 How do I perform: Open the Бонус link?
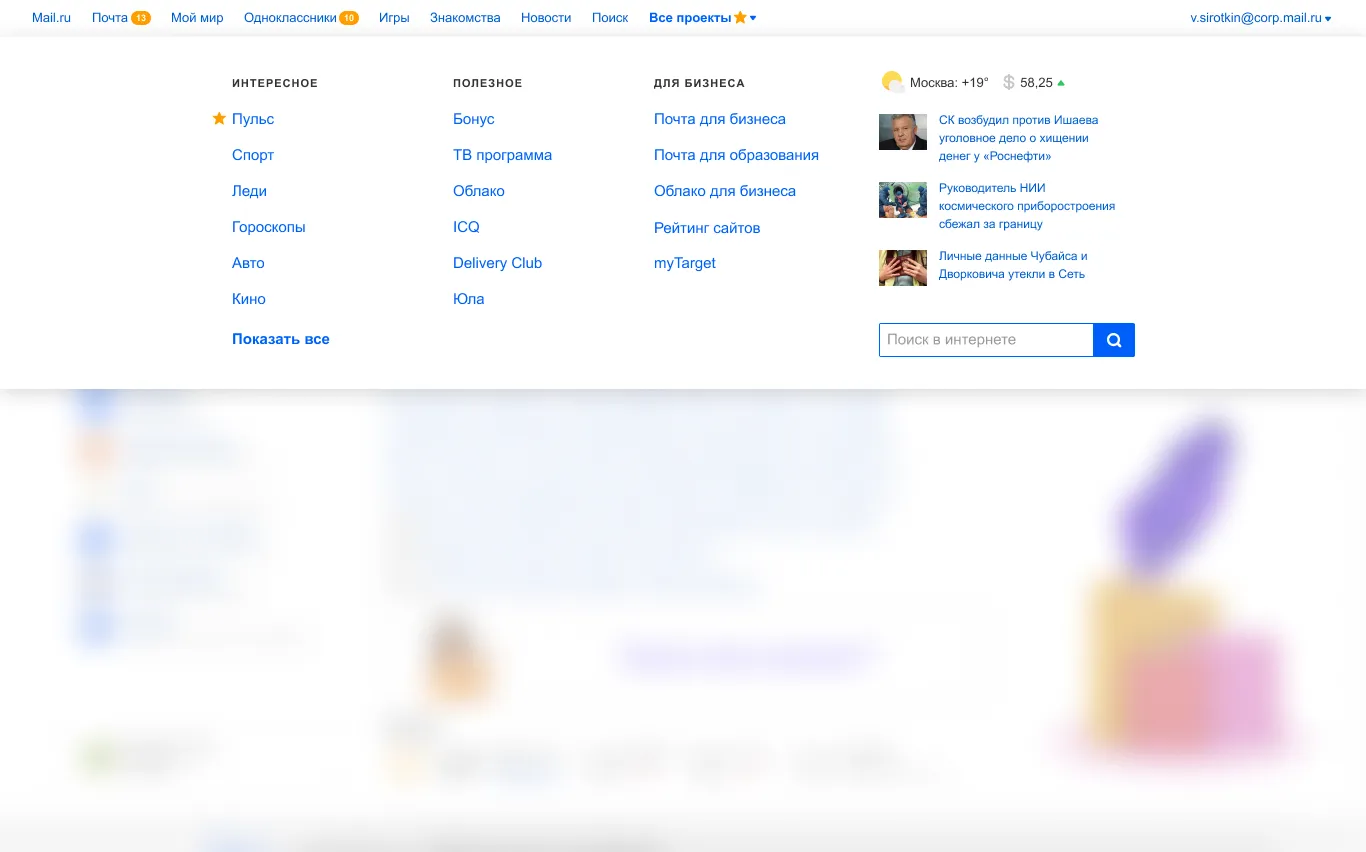(474, 119)
